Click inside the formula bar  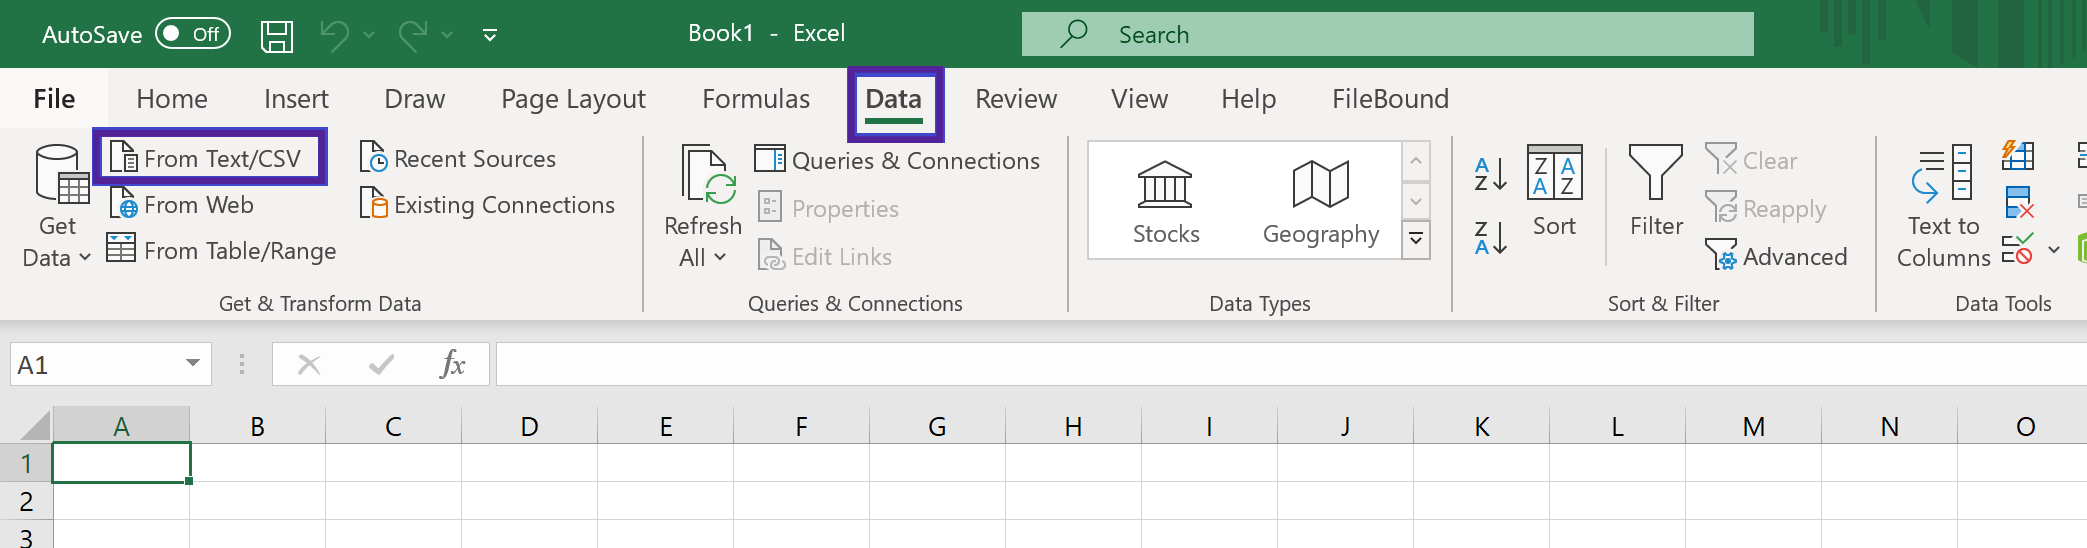(x=1291, y=364)
